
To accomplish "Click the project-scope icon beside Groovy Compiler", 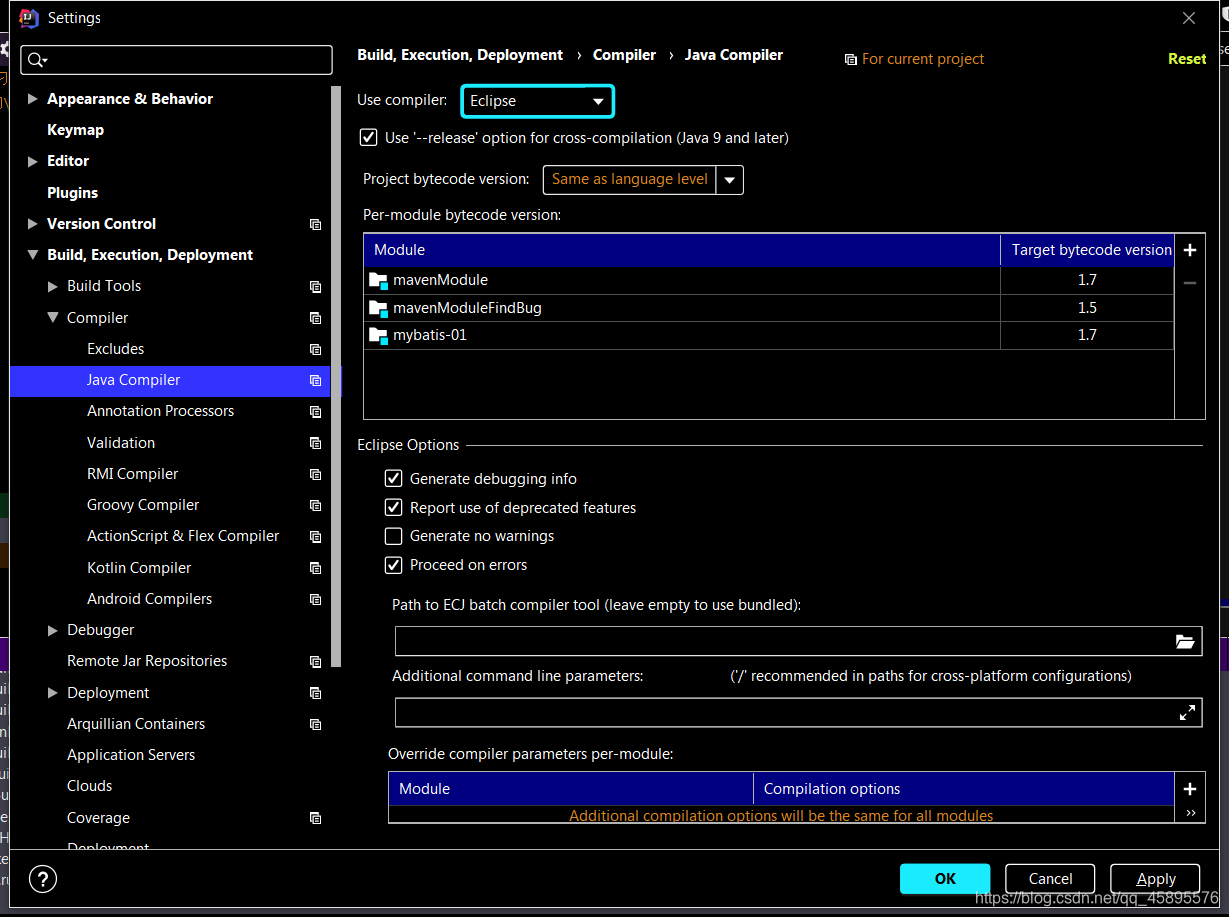I will [316, 505].
